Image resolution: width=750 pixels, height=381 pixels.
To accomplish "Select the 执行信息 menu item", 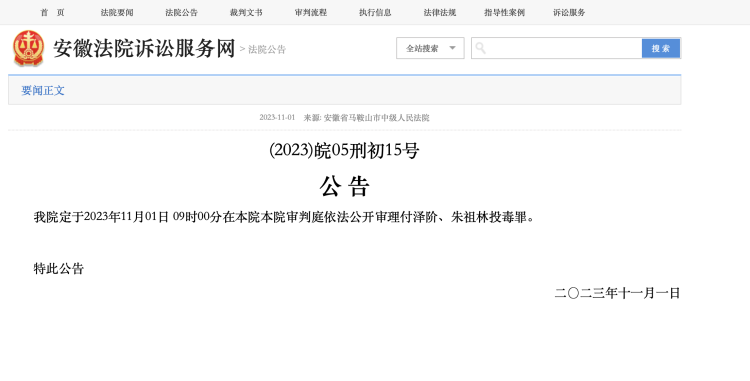I will pyautogui.click(x=375, y=12).
